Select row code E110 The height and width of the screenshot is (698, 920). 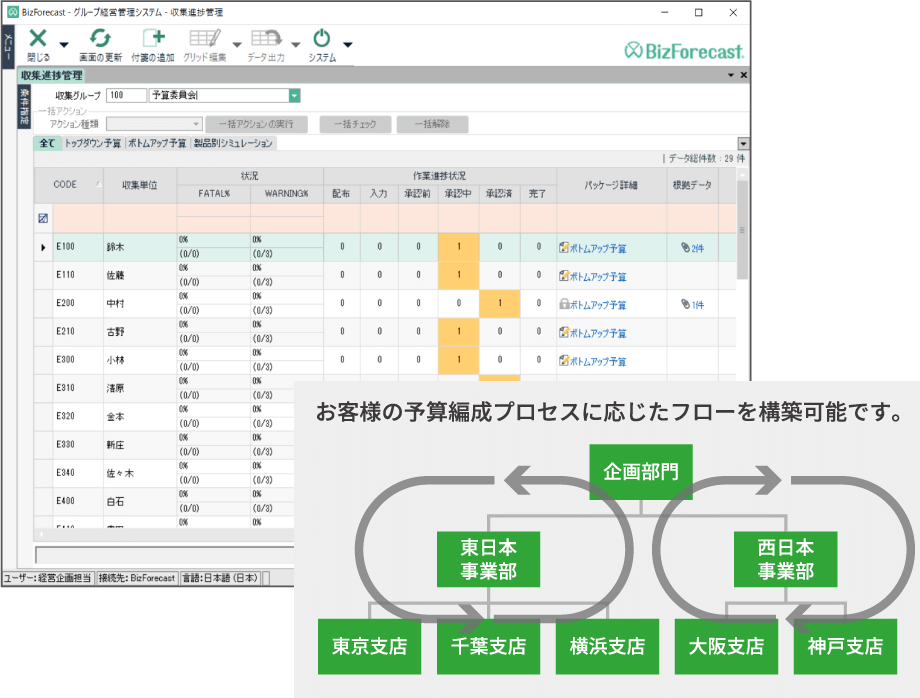[x=66, y=275]
